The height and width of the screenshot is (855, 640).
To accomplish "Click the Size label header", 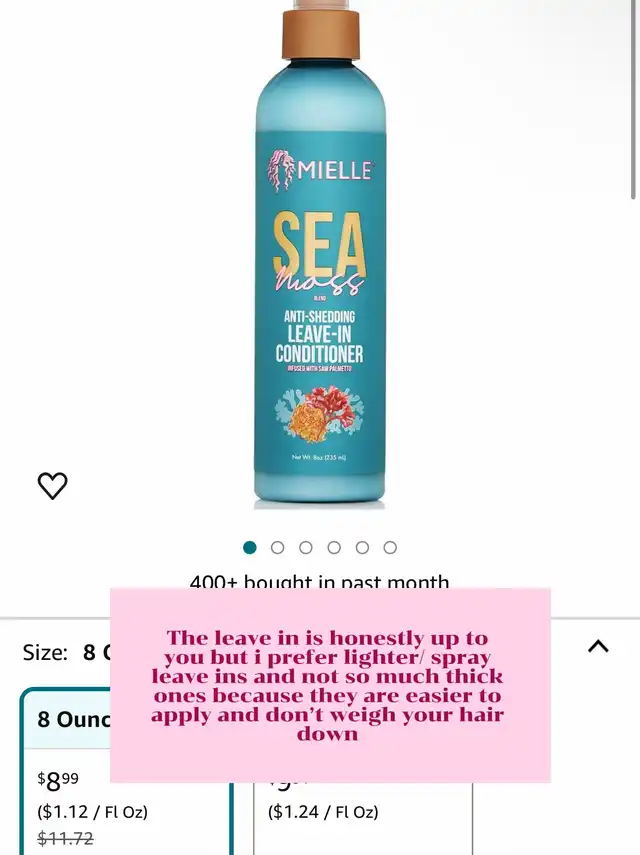I will pos(45,652).
